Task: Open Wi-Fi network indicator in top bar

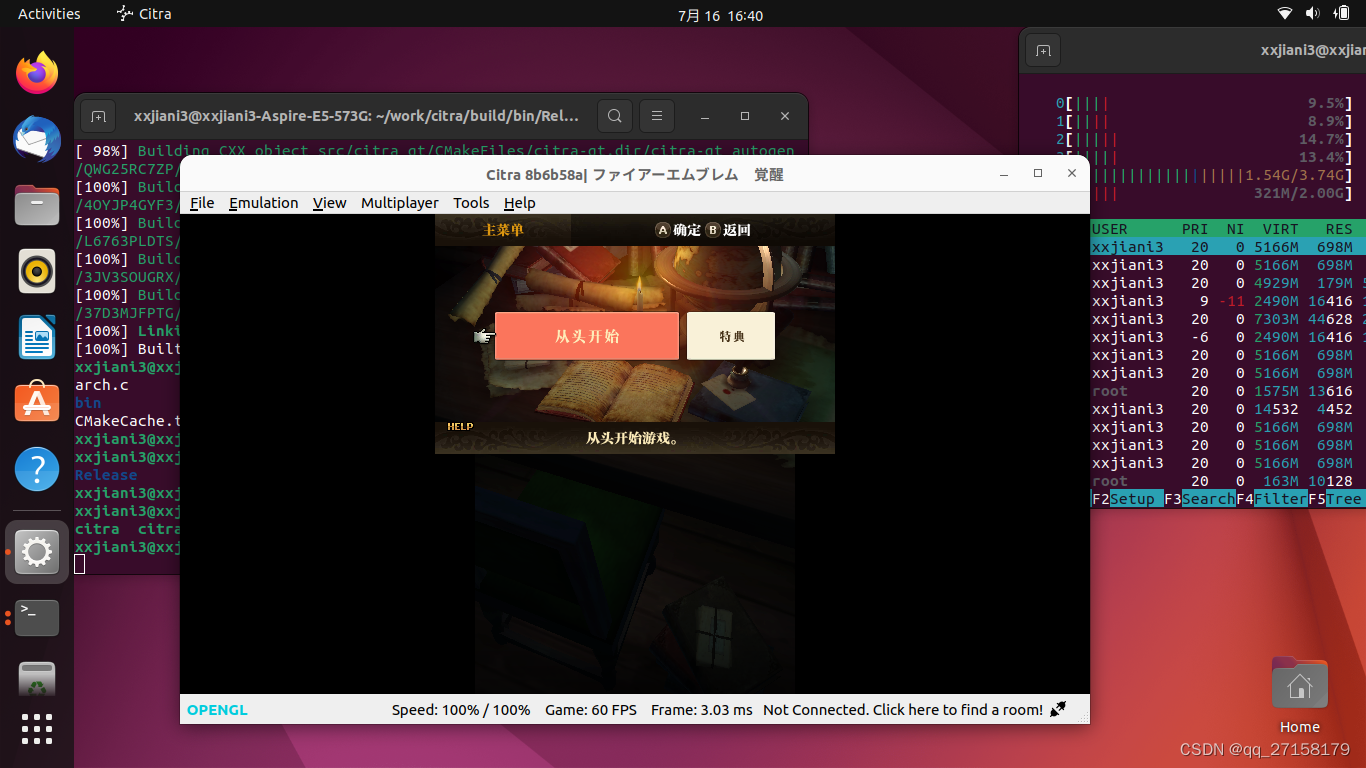Action: tap(1285, 14)
